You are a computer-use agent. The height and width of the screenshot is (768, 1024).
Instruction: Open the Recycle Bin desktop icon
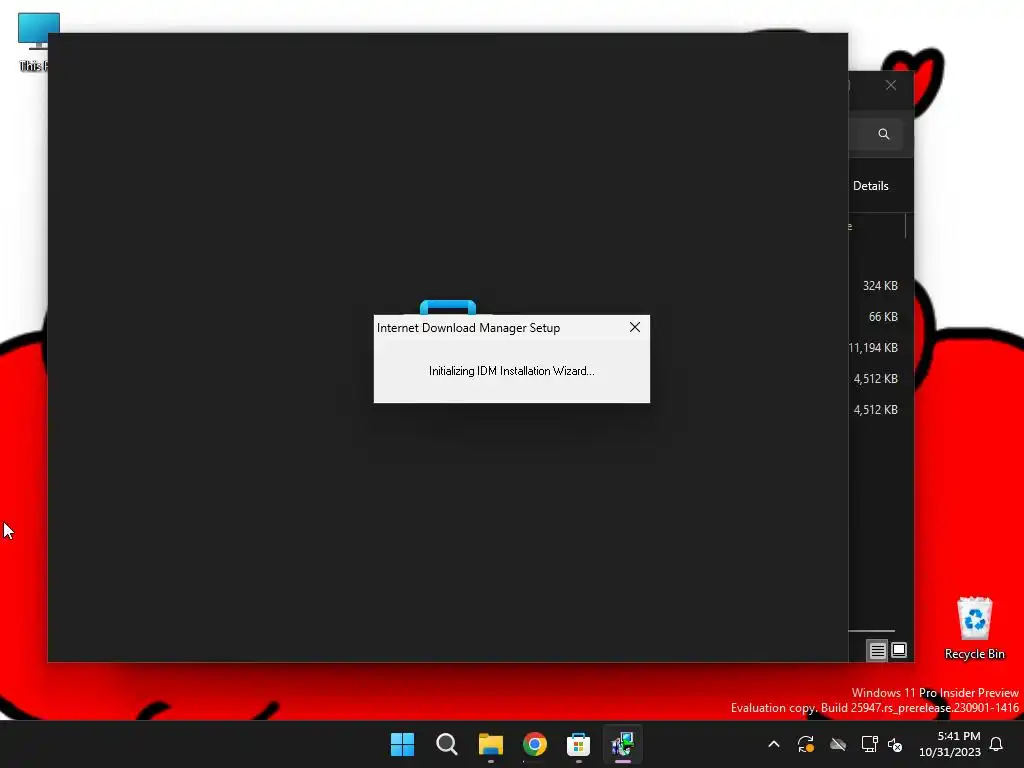click(x=974, y=628)
